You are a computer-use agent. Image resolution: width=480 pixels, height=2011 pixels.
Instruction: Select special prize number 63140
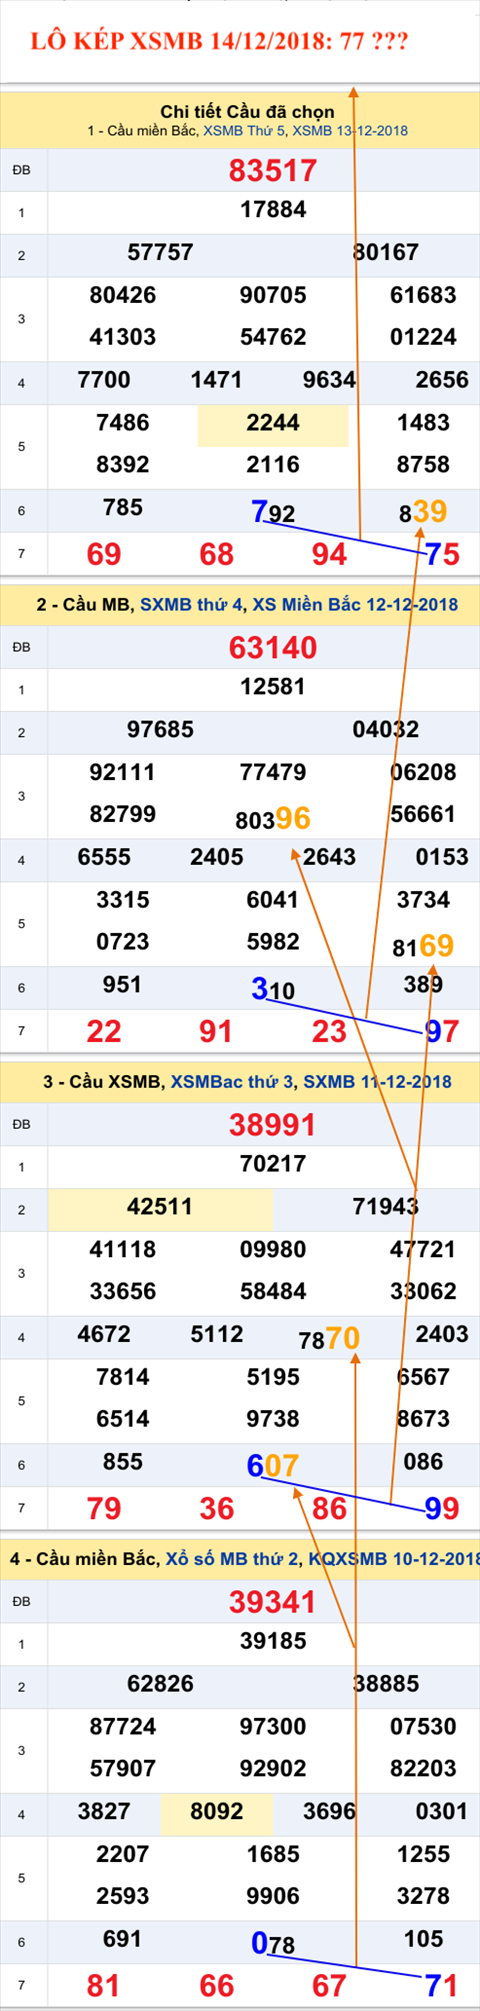(x=273, y=647)
